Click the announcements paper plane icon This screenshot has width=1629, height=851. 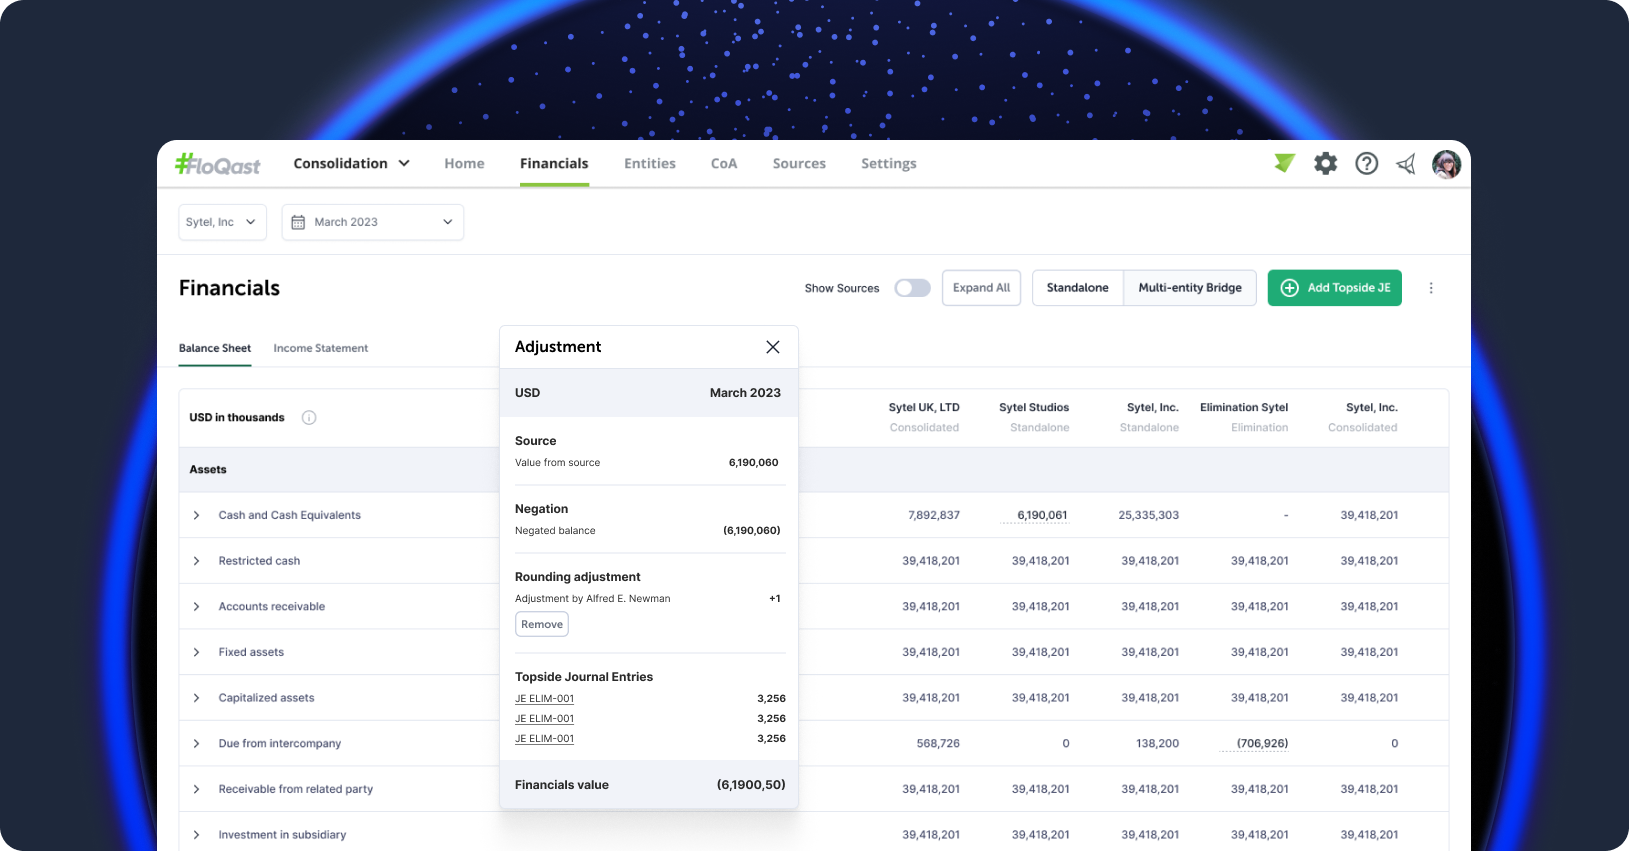pos(1406,164)
